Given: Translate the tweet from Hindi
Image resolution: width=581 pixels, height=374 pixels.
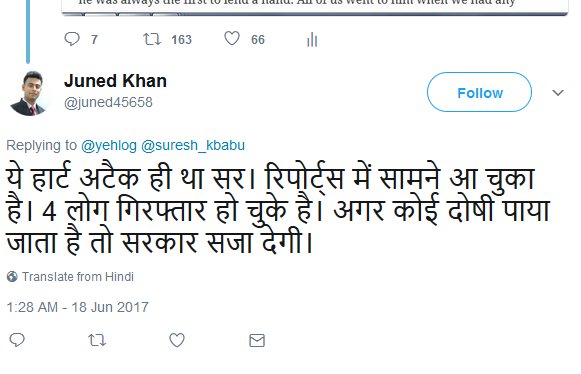Looking at the screenshot, I should coord(77,277).
